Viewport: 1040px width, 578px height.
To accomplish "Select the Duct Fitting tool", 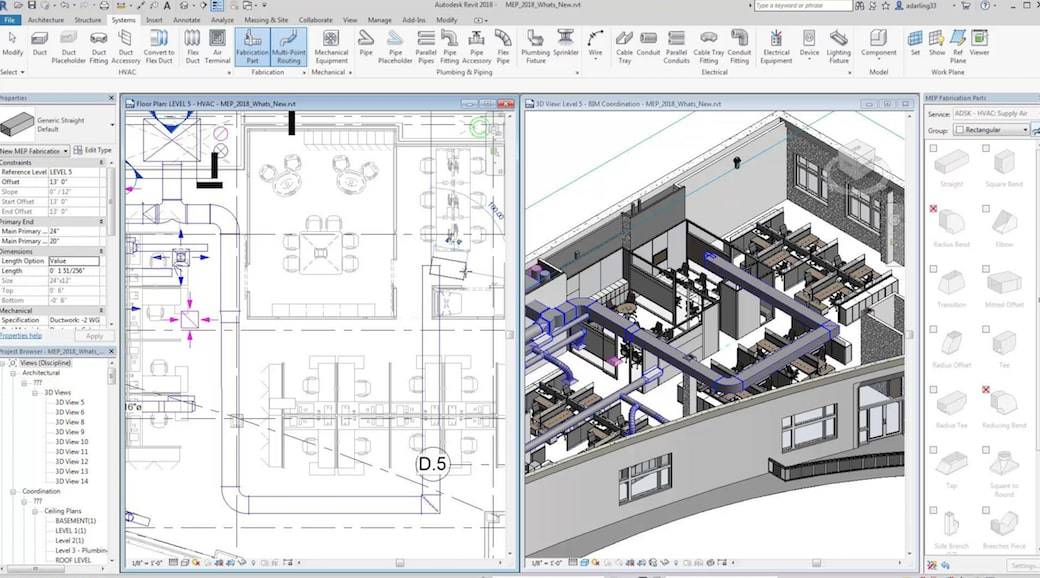I will [99, 46].
